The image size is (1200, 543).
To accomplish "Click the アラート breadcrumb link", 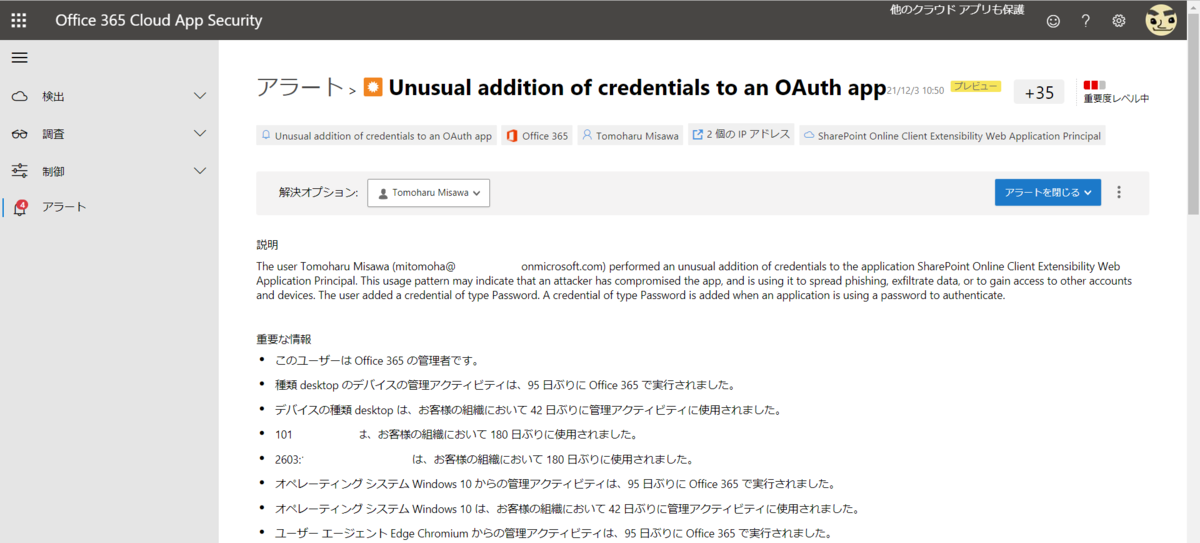I will 300,87.
